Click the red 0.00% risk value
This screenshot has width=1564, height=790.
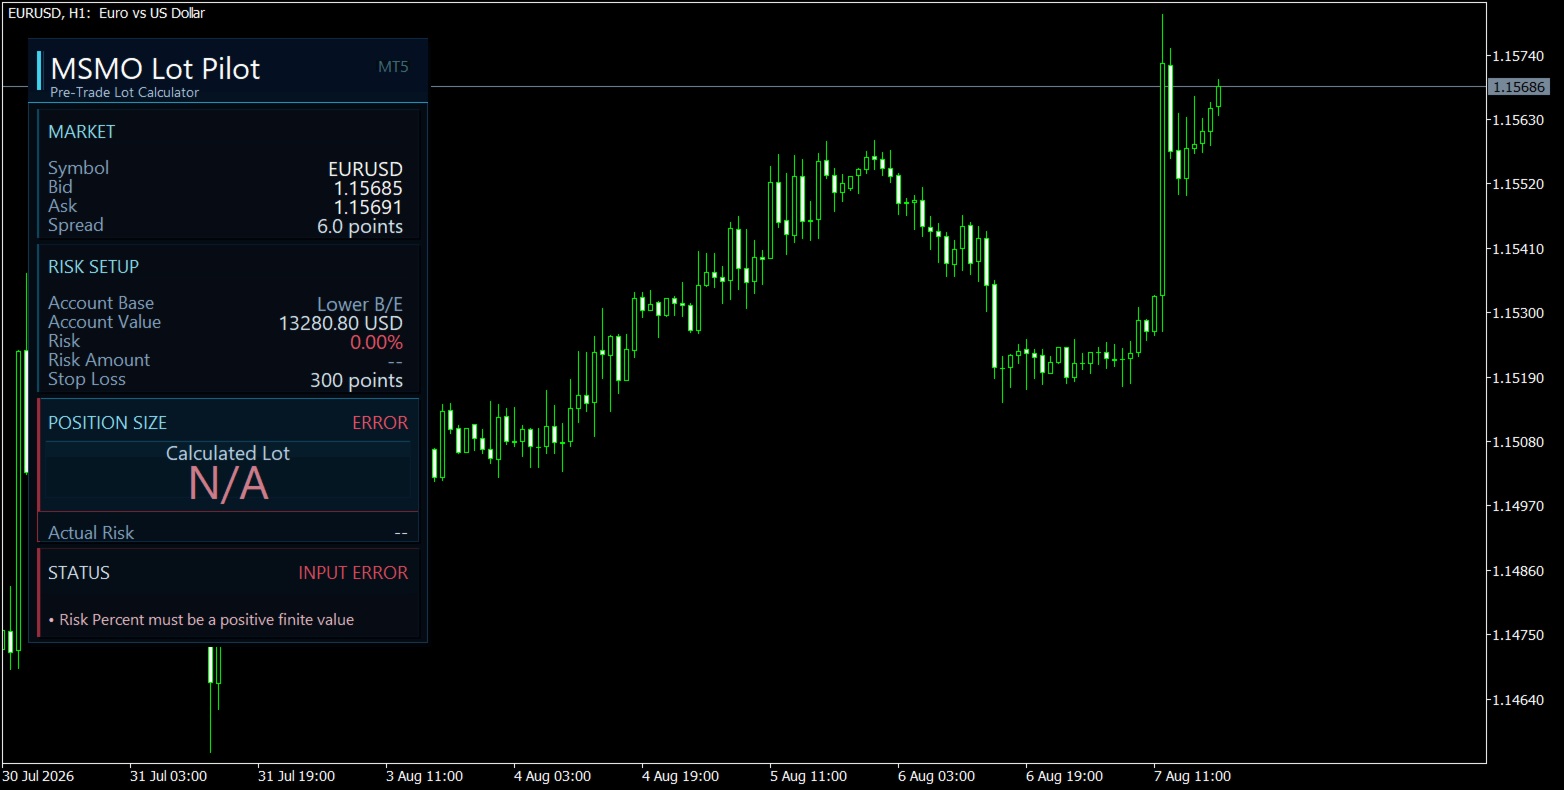point(376,342)
